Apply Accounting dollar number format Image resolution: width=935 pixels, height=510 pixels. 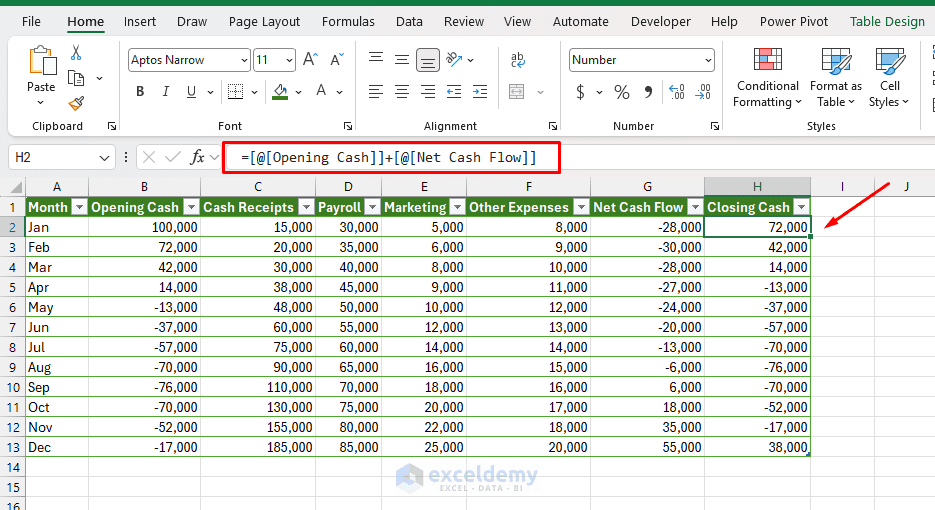pos(580,92)
